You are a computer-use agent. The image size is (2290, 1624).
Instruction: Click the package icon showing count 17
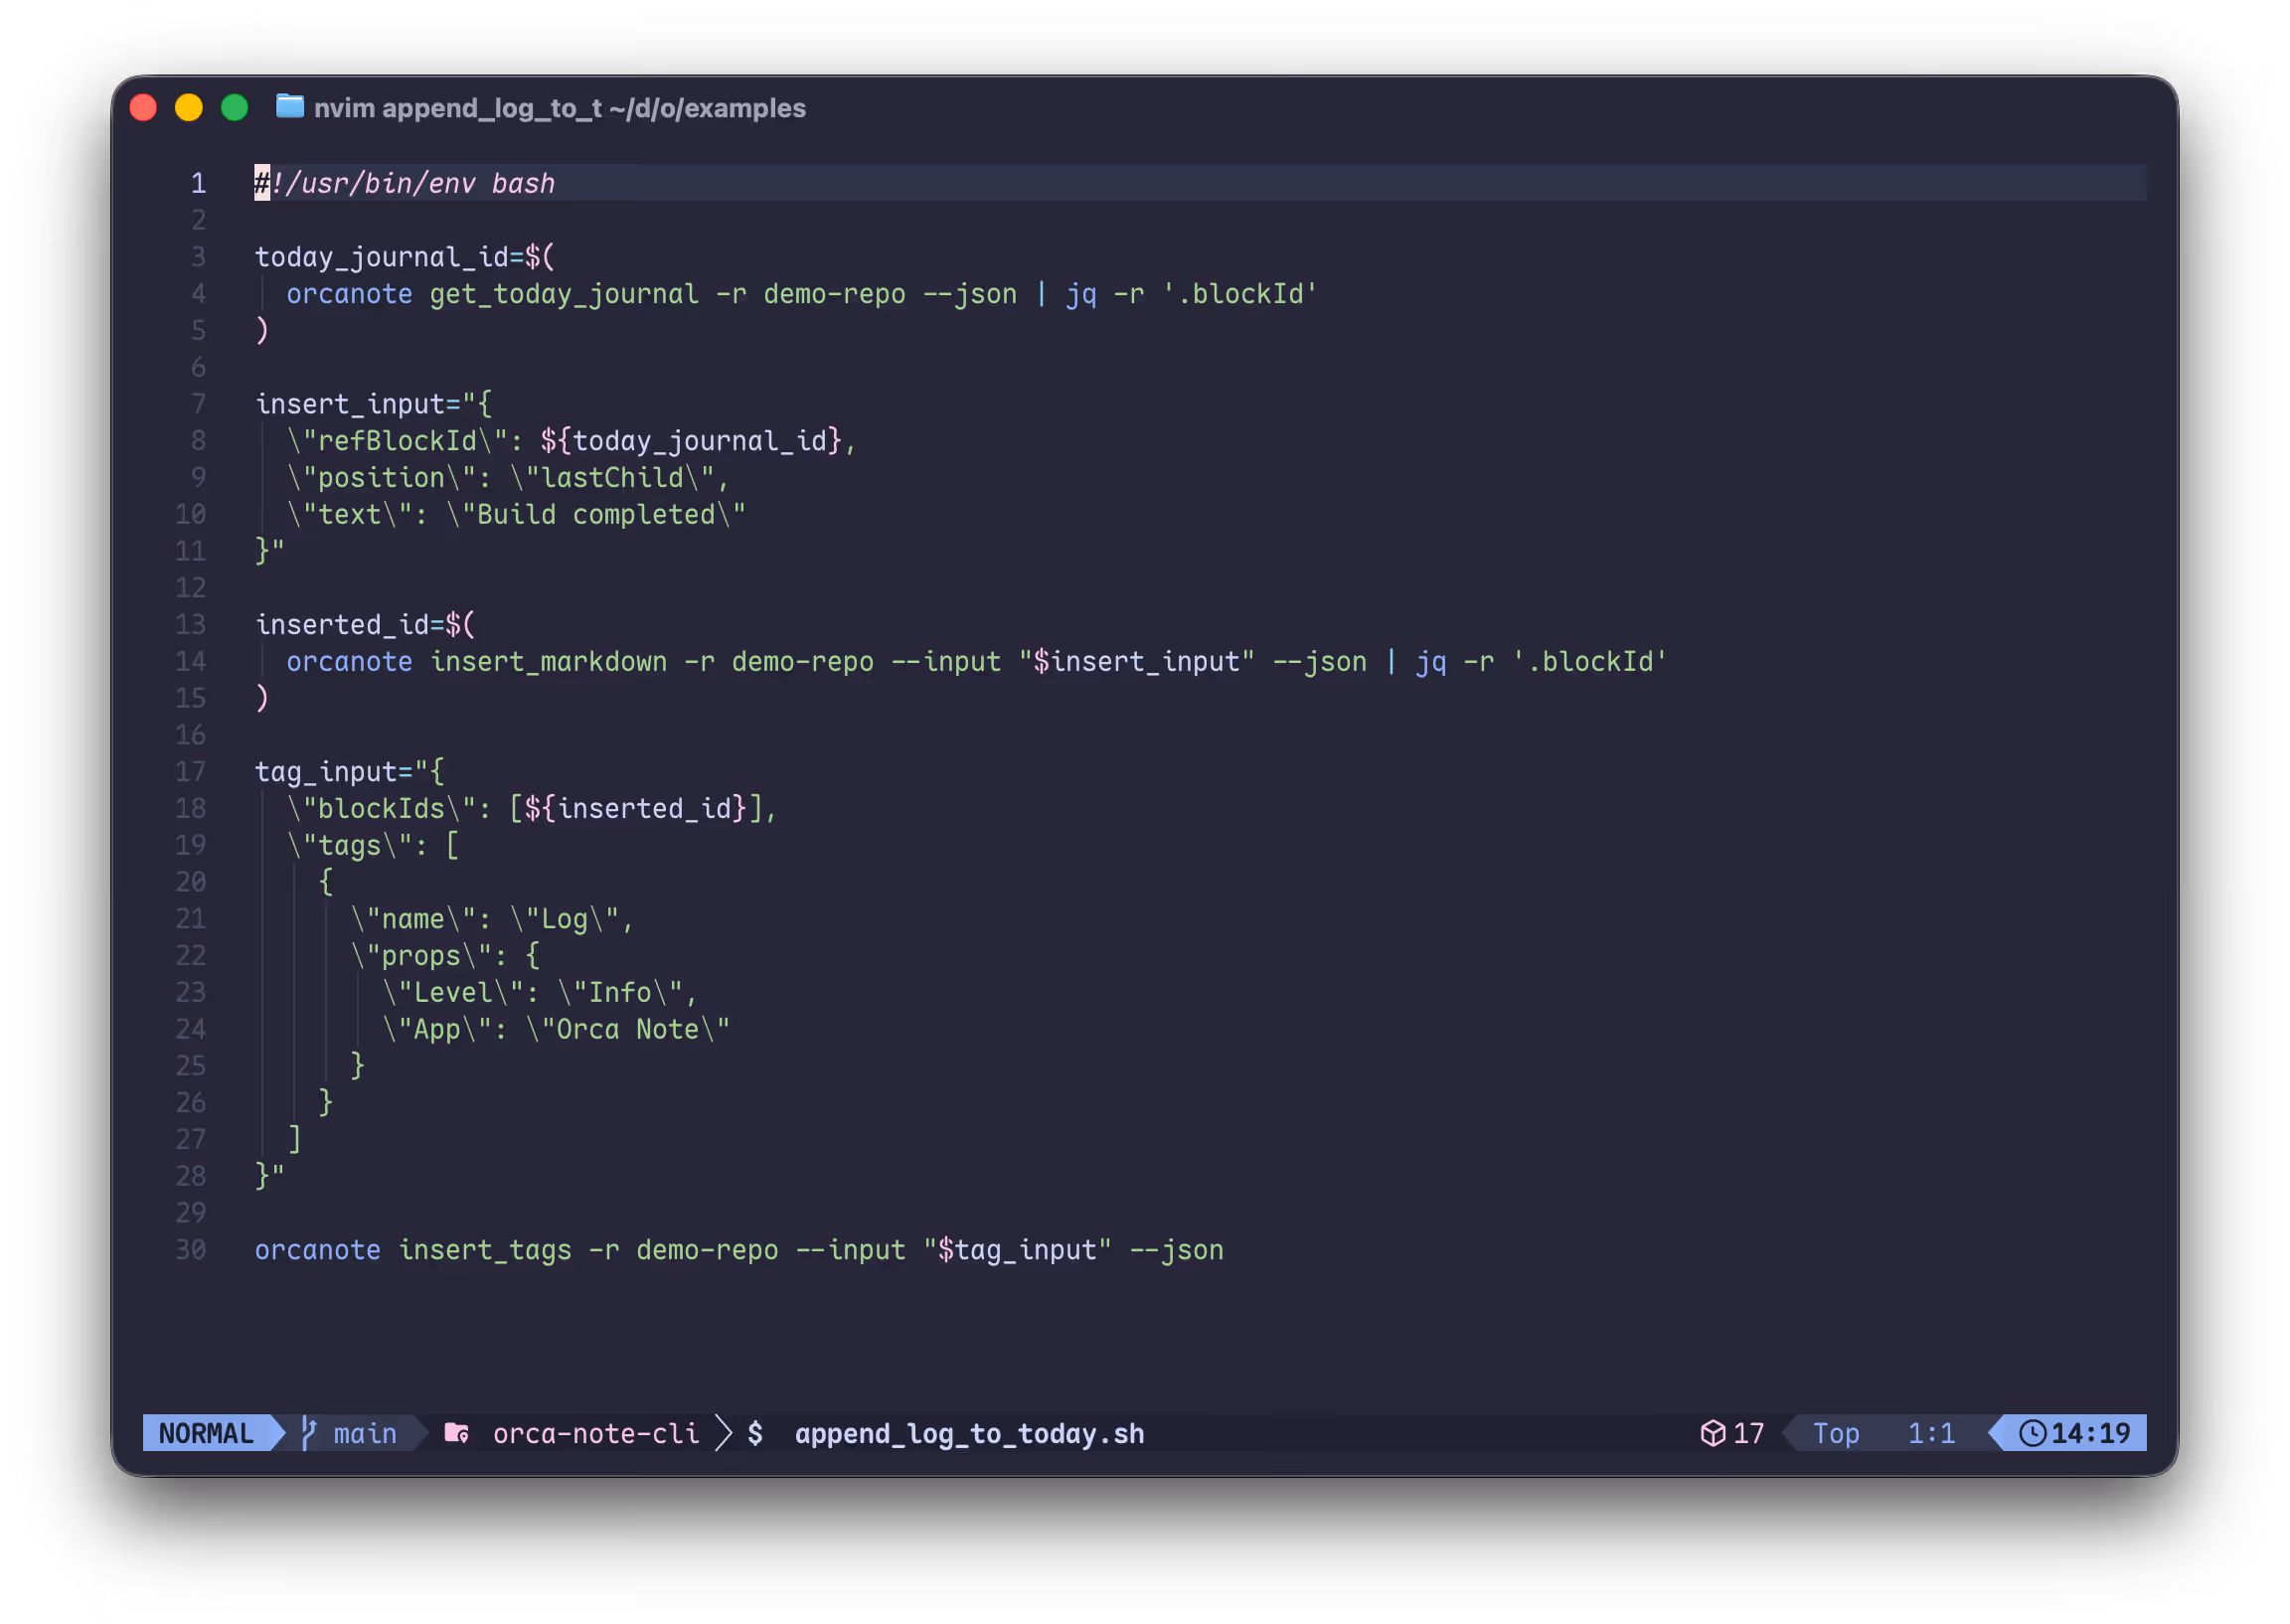[x=1716, y=1432]
